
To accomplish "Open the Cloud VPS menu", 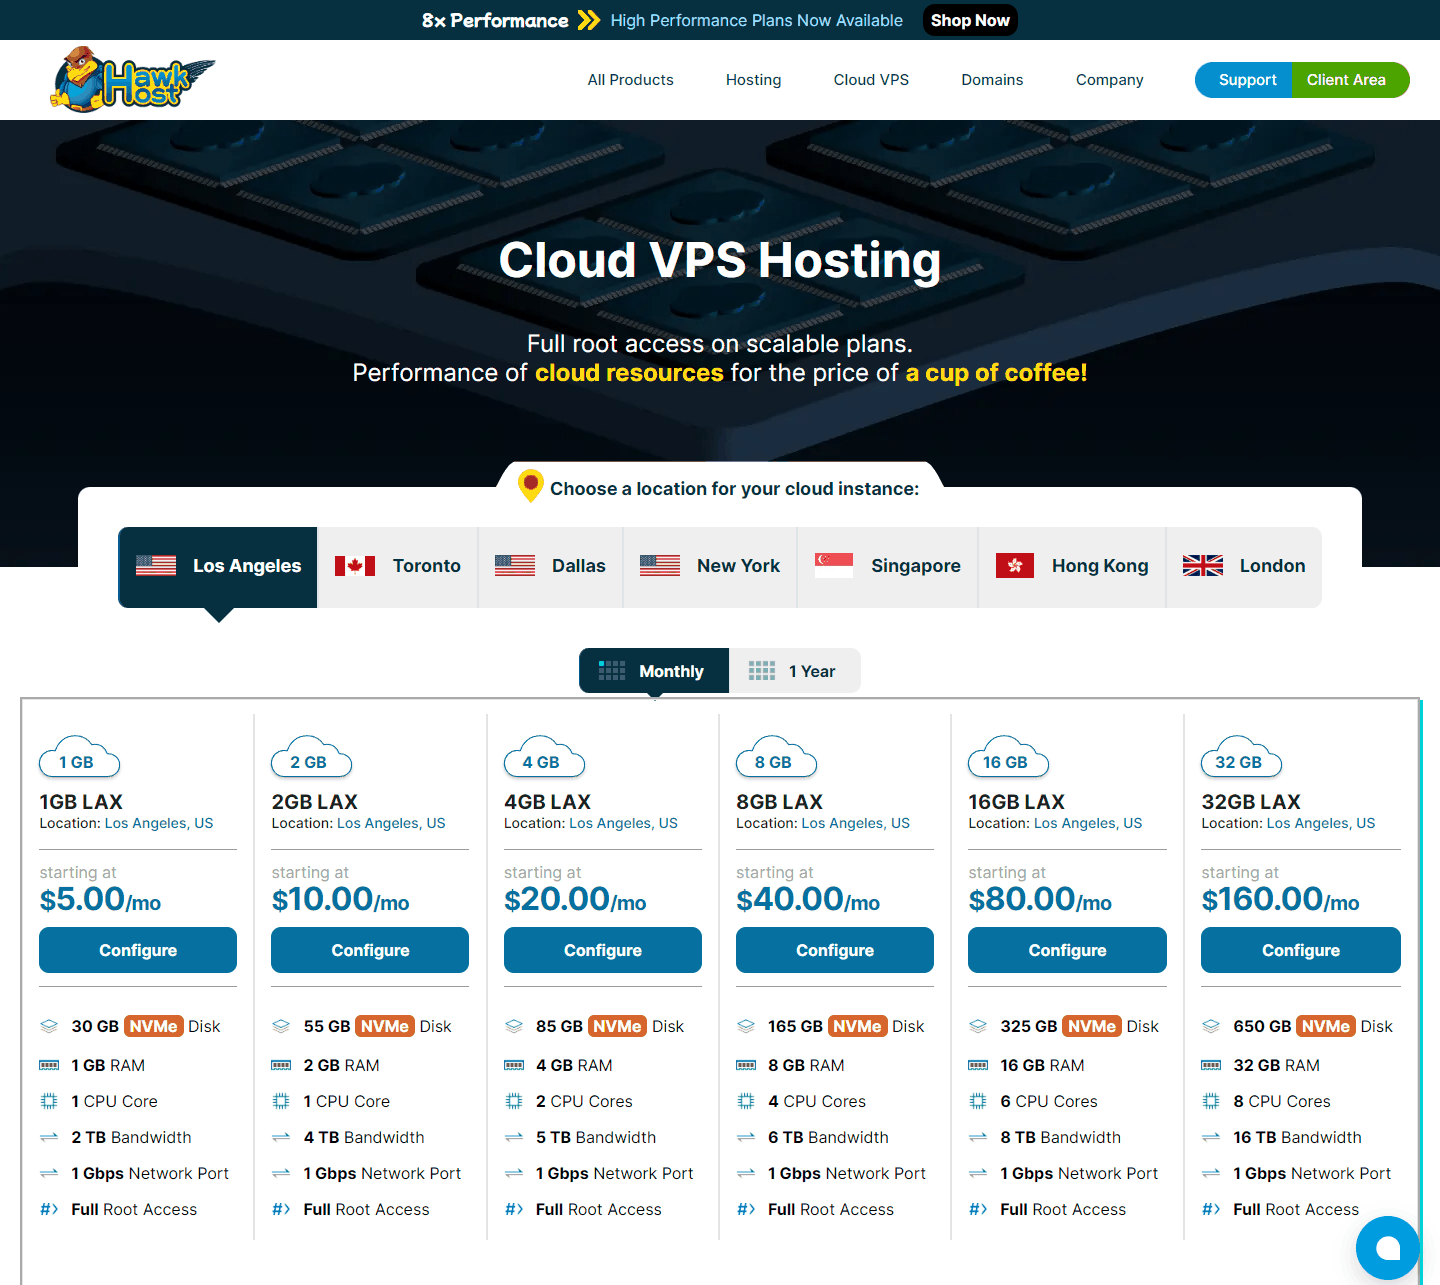I will click(x=871, y=80).
